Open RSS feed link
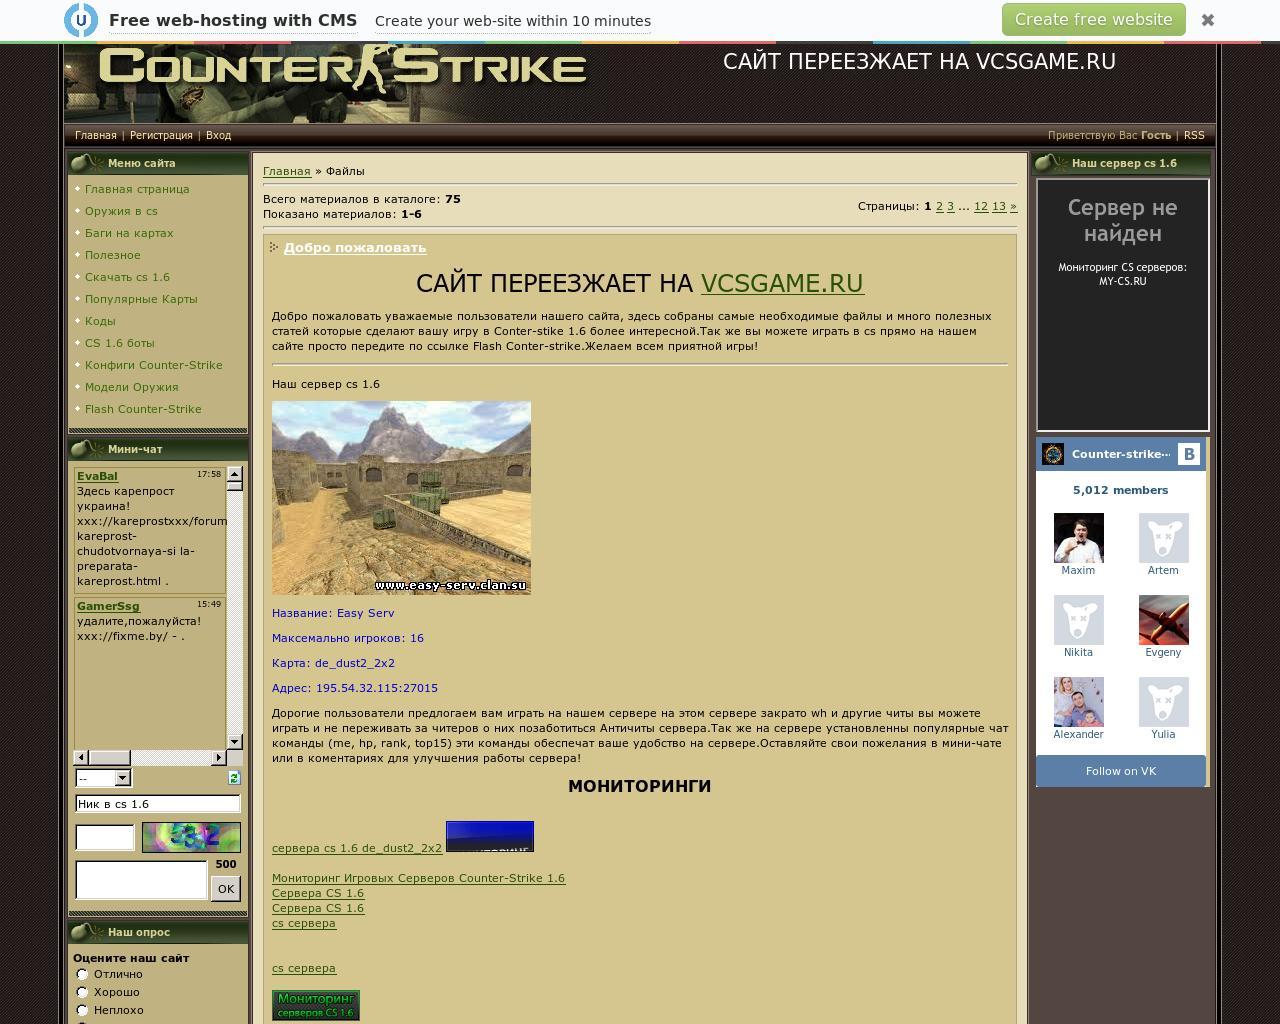Image resolution: width=1280 pixels, height=1024 pixels. coord(1194,135)
